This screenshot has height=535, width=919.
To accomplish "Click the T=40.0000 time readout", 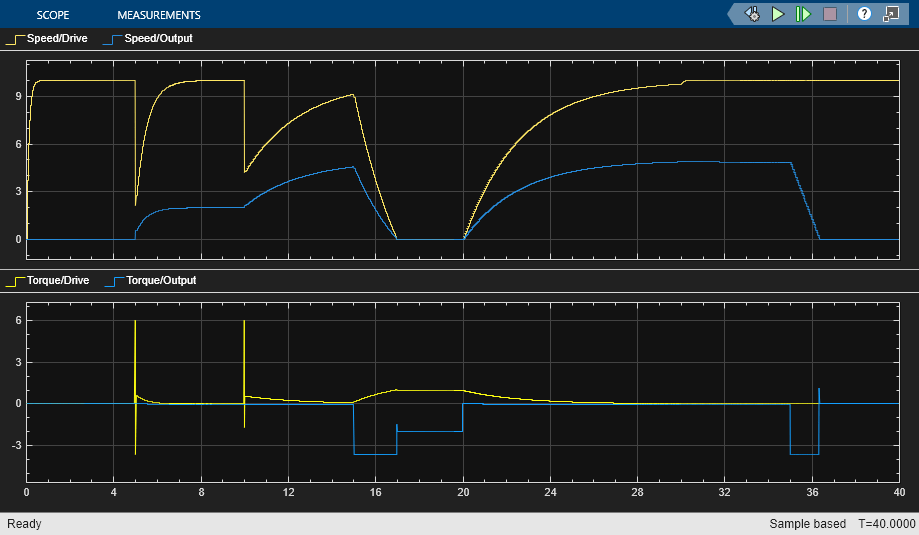I will pos(887,524).
